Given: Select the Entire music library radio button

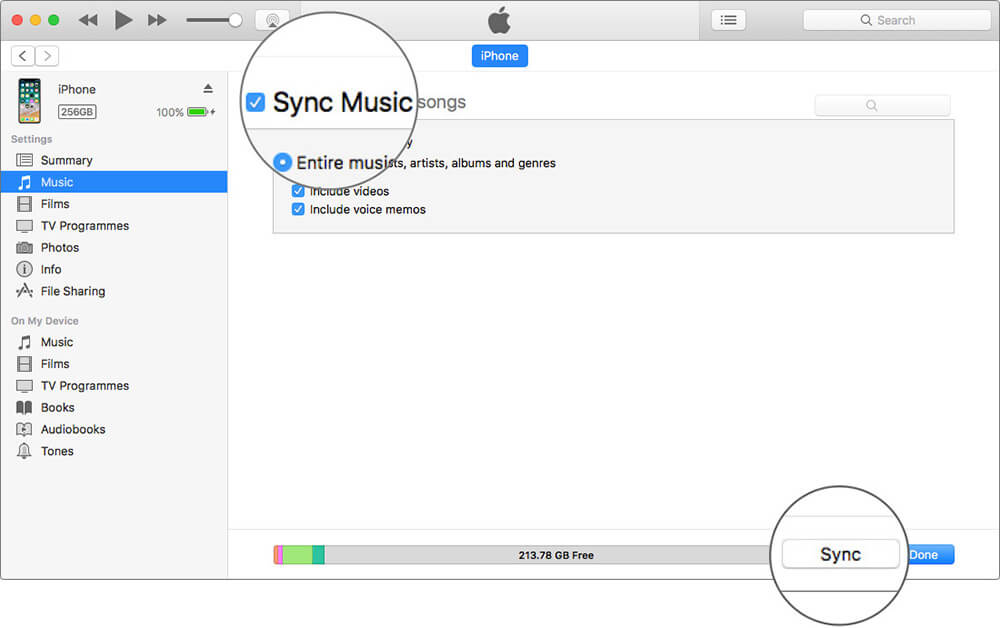Looking at the screenshot, I should (283, 162).
